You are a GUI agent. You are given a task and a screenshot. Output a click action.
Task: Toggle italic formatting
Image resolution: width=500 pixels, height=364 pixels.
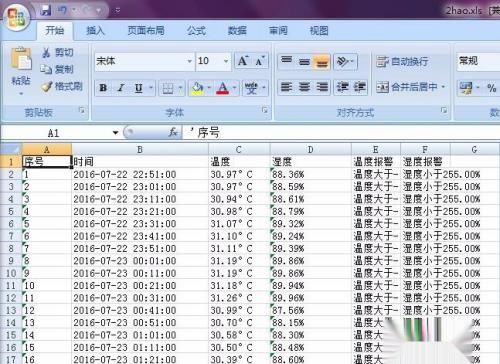click(121, 88)
